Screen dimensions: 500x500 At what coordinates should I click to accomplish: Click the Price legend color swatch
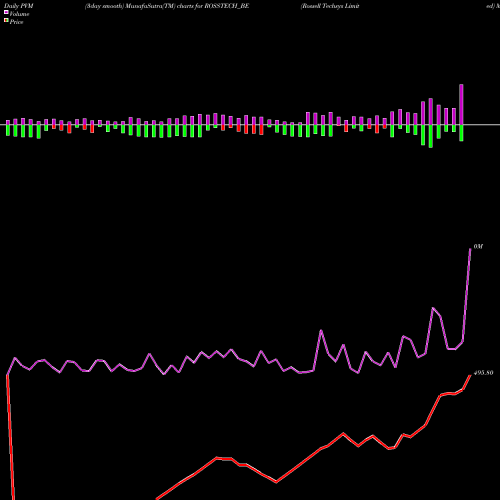6,20
